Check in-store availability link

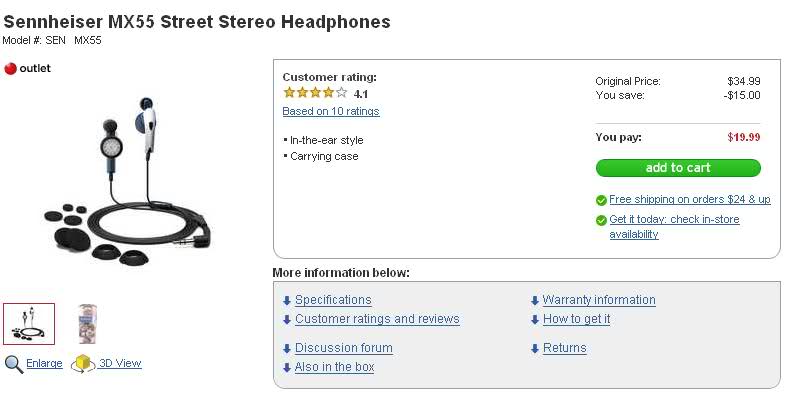(x=674, y=227)
